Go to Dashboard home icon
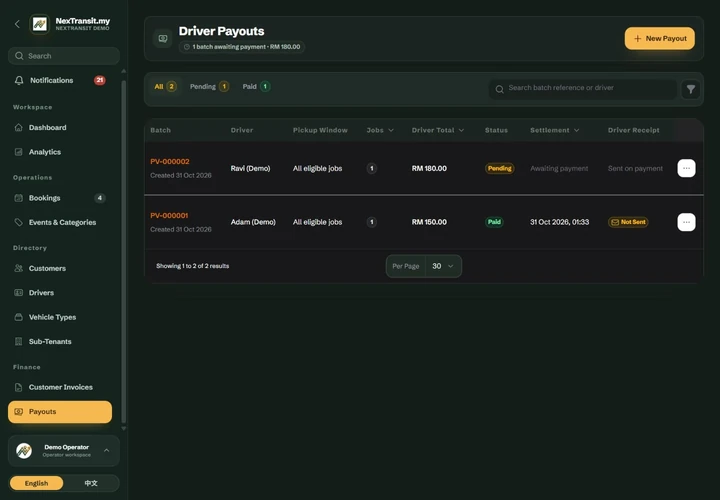Image resolution: width=720 pixels, height=500 pixels. tap(18, 128)
